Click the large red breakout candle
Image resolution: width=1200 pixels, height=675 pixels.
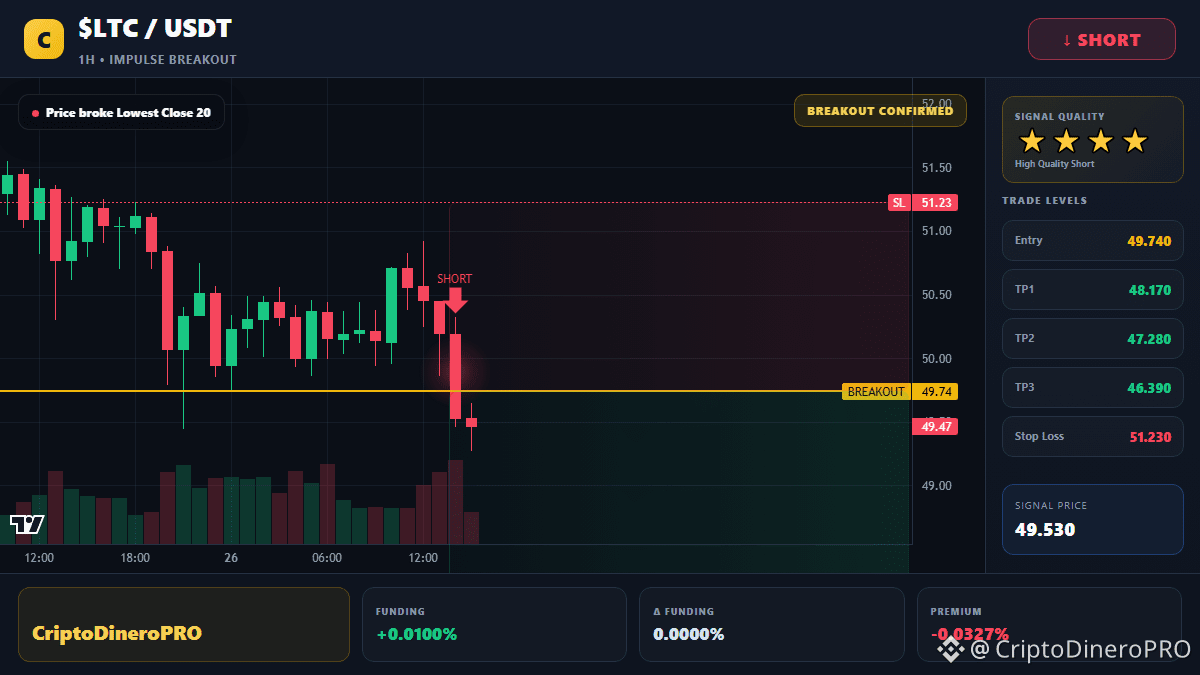pos(455,376)
